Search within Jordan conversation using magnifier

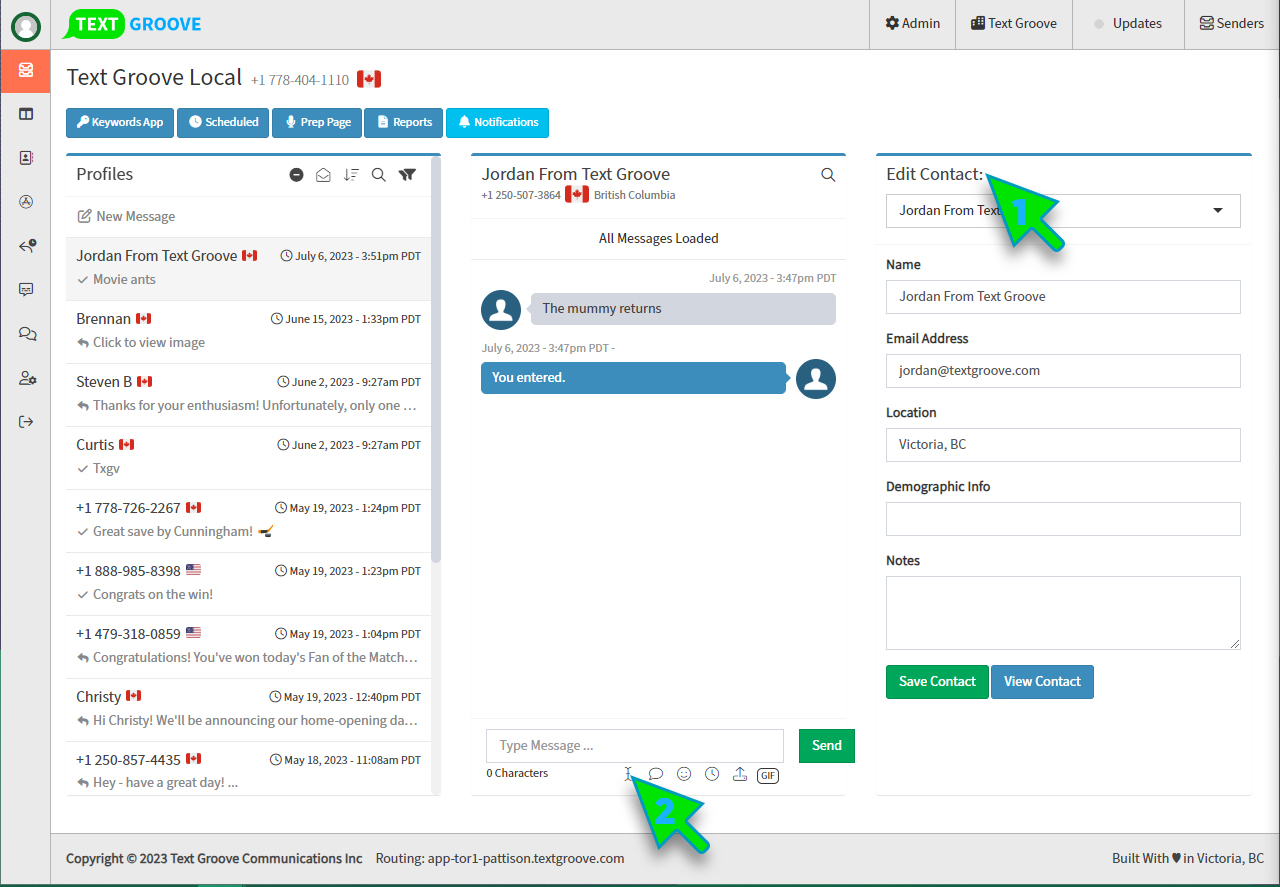[828, 175]
